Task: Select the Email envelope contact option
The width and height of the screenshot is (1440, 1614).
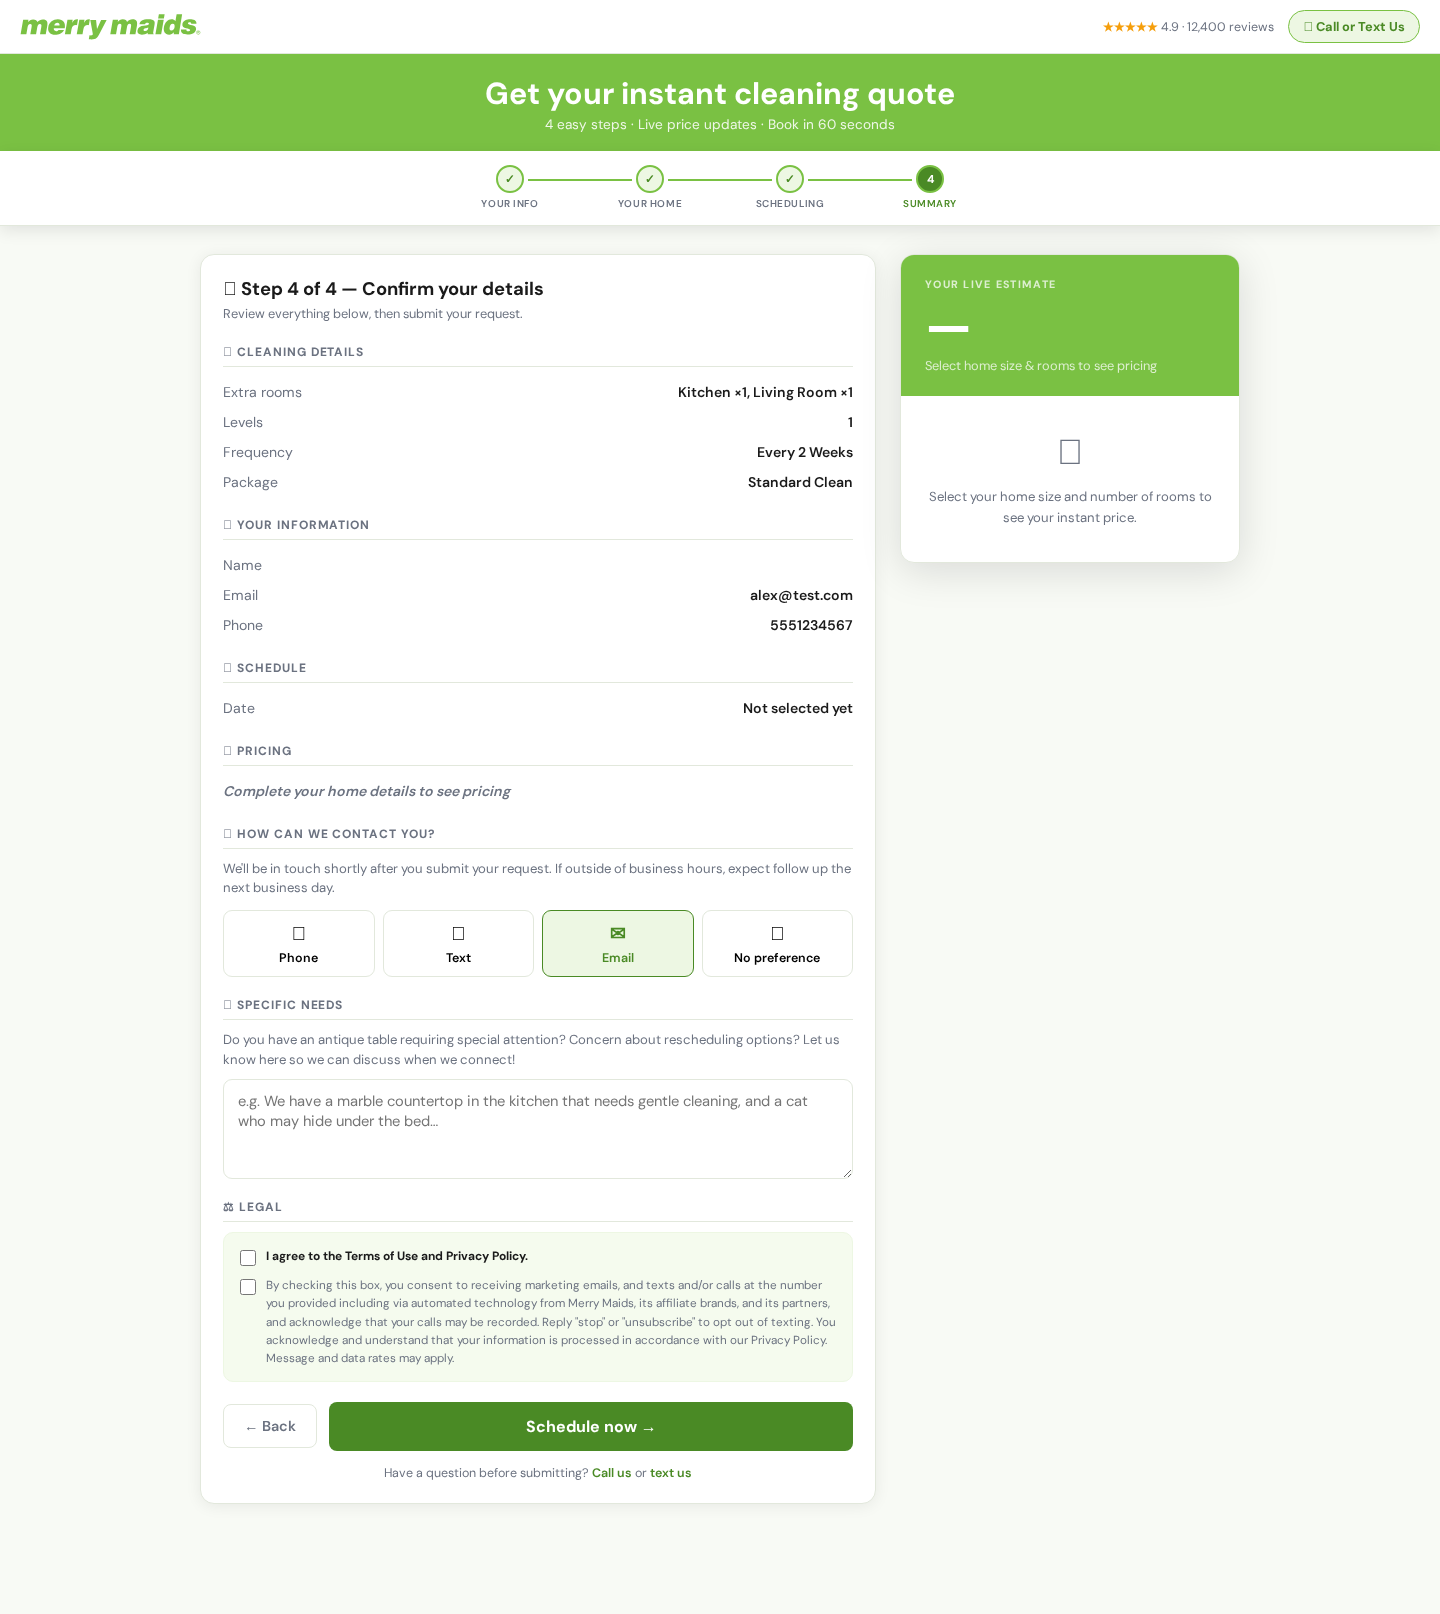Action: [618, 943]
